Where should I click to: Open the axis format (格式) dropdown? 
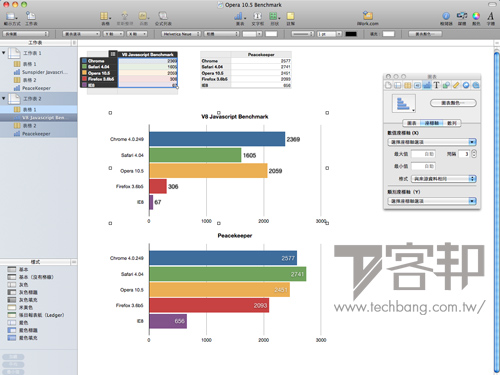pos(443,179)
